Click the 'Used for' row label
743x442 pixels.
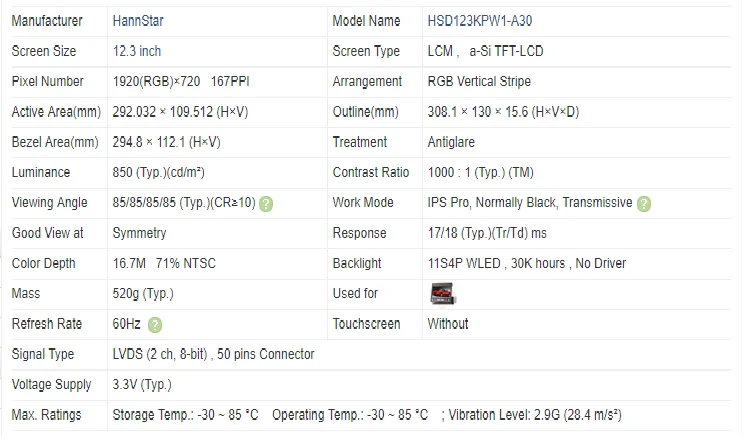[355, 294]
